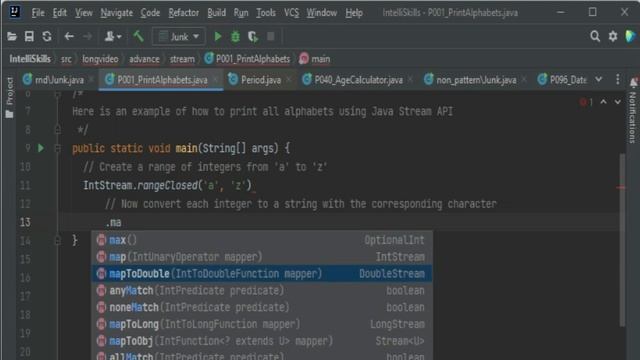Open IDE settings gear icon
The height and width of the screenshot is (360, 640).
(x=613, y=37)
